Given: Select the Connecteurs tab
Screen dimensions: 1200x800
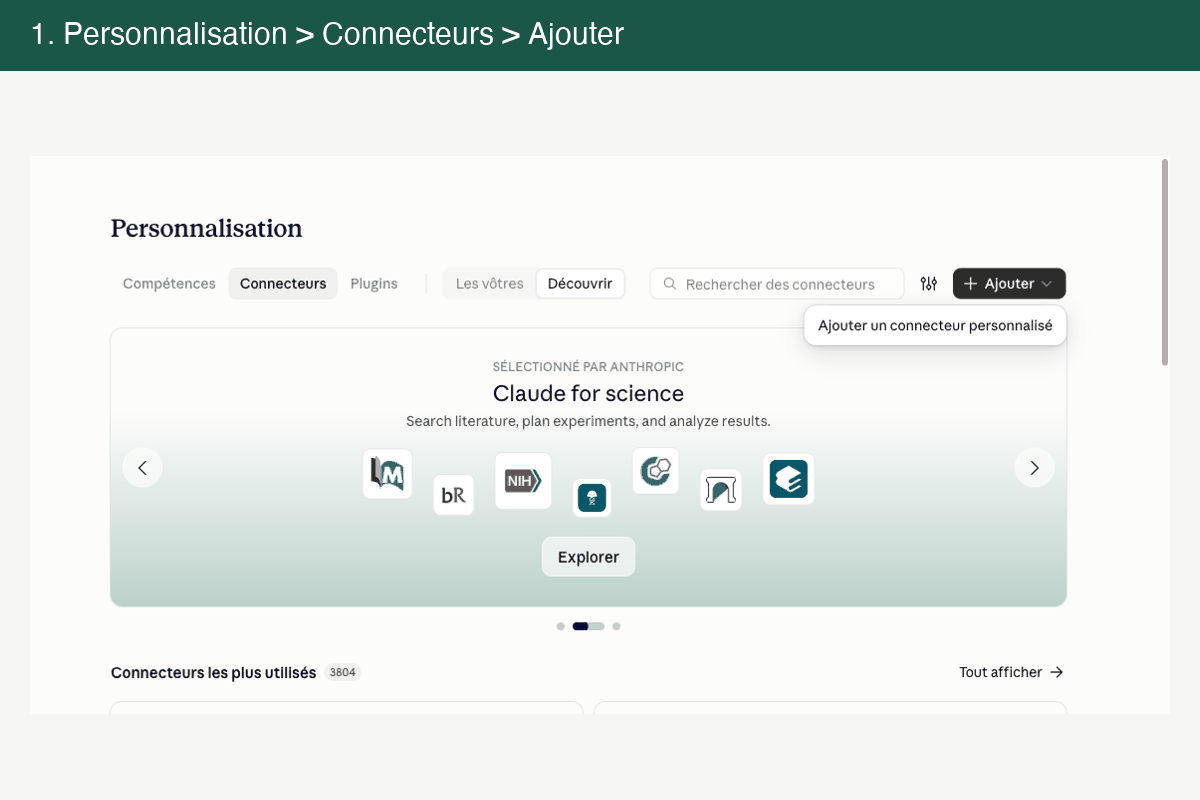Looking at the screenshot, I should [283, 284].
